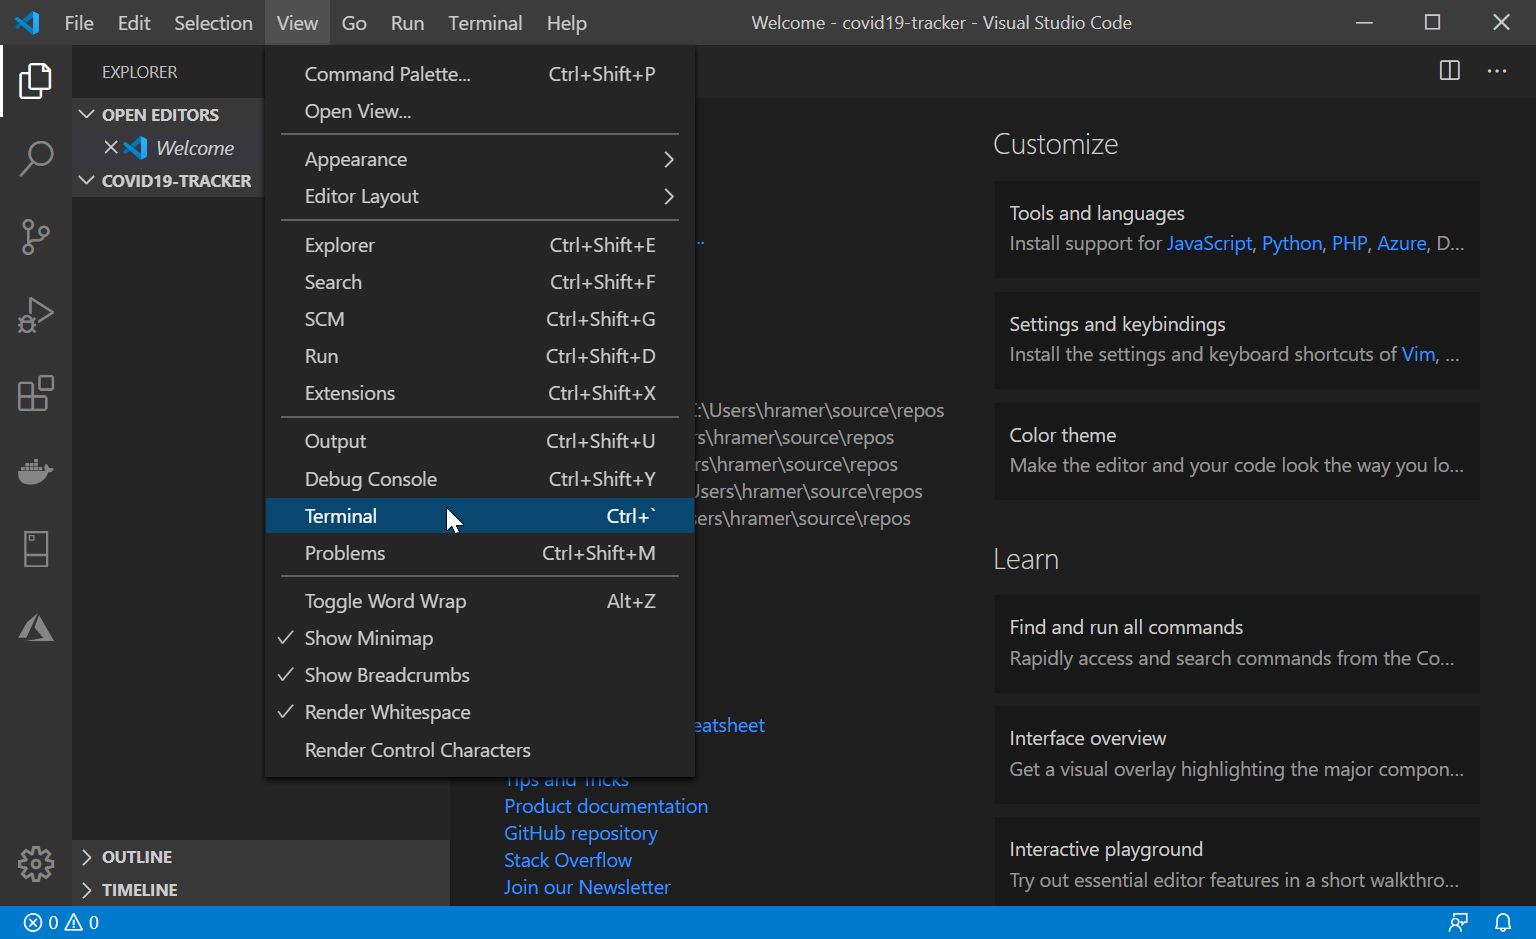Open the Run menu in menu bar
Screen dimensions: 1536x939
[x=407, y=22]
